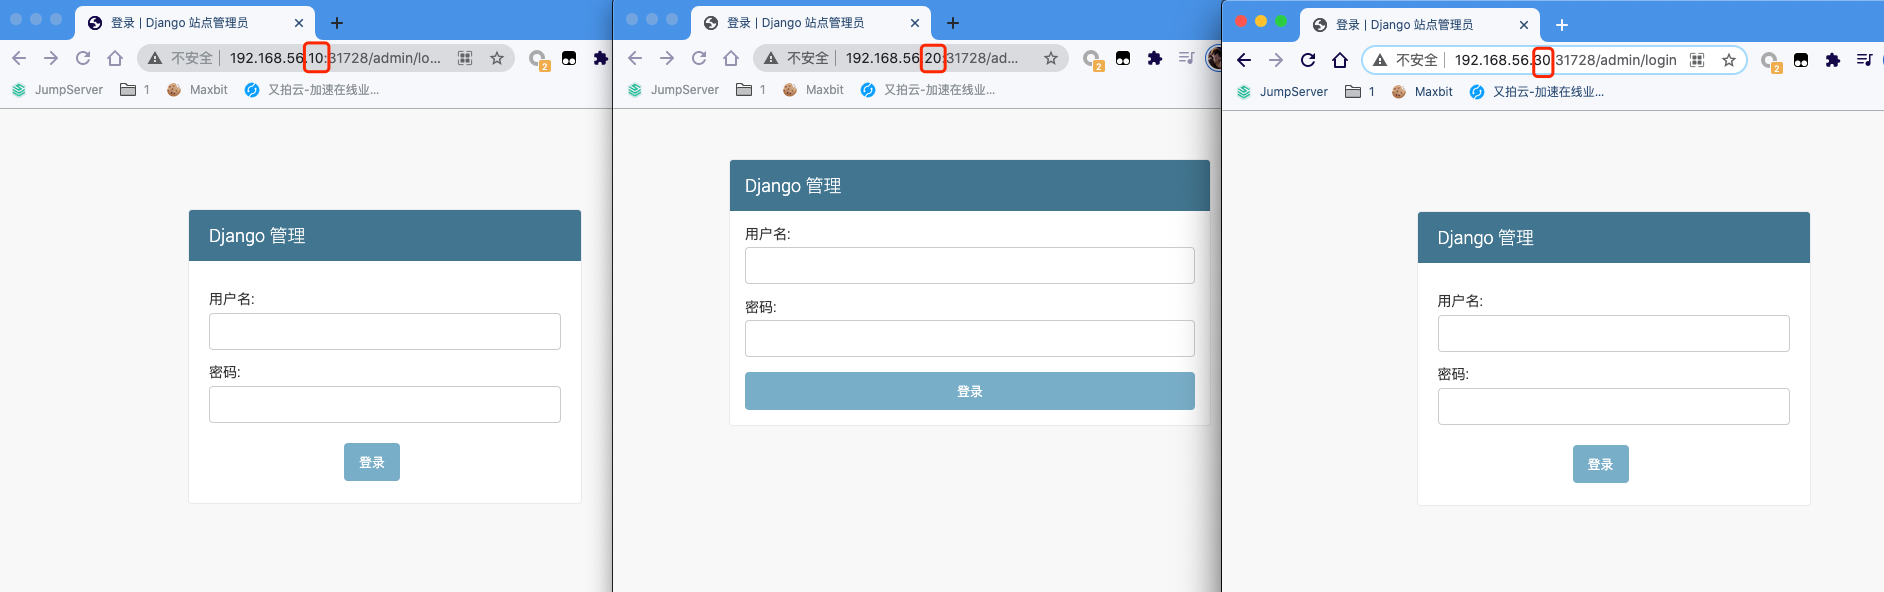Click the address bar URL in right window

(x=1565, y=60)
